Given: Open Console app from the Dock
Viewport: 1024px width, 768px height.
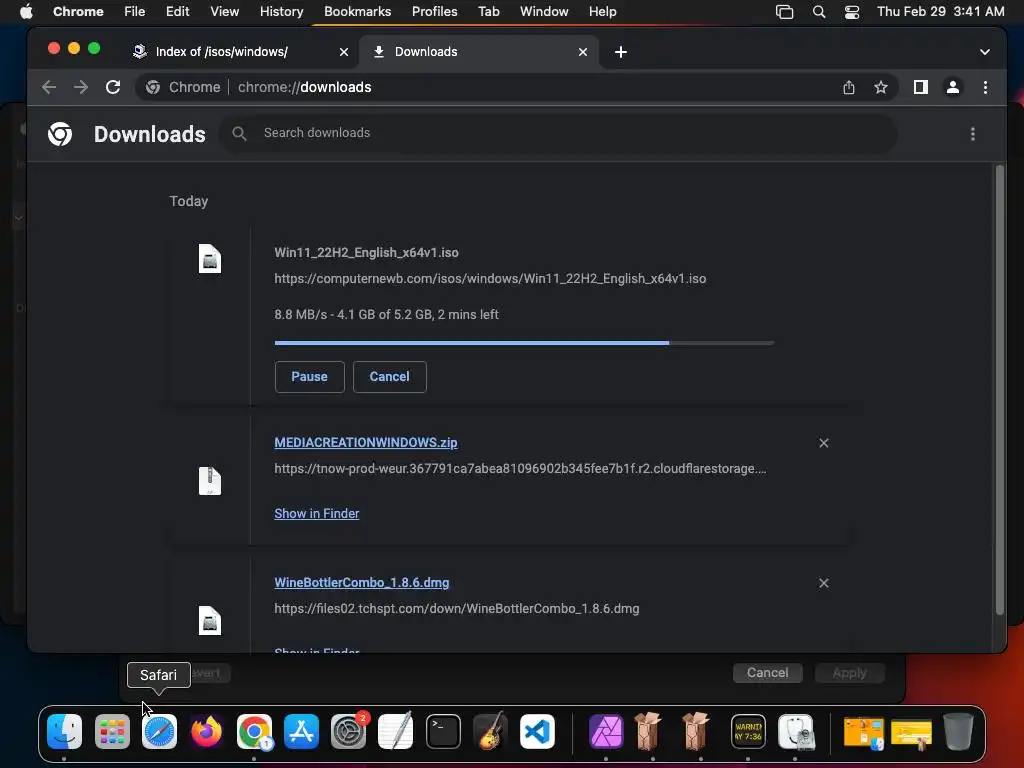Looking at the screenshot, I should click(748, 731).
